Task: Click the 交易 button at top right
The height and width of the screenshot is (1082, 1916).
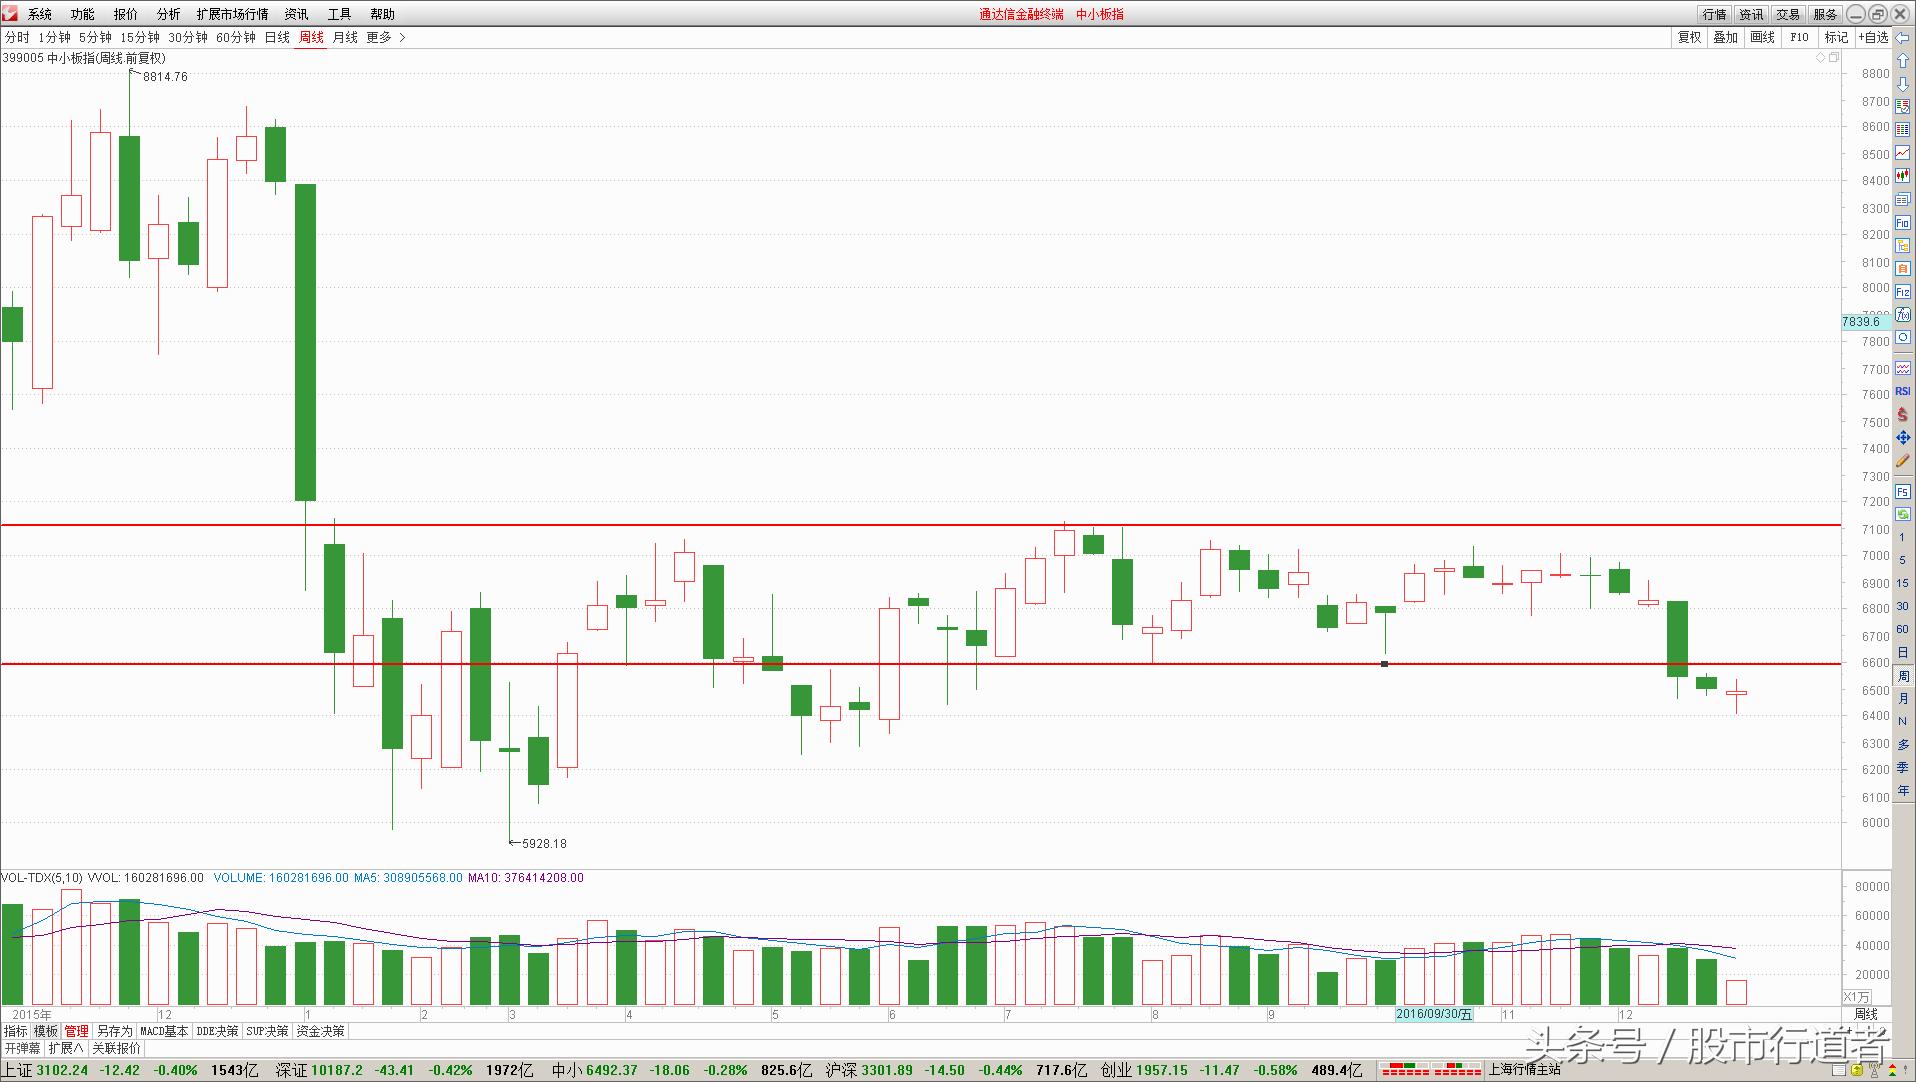Action: [x=1788, y=14]
